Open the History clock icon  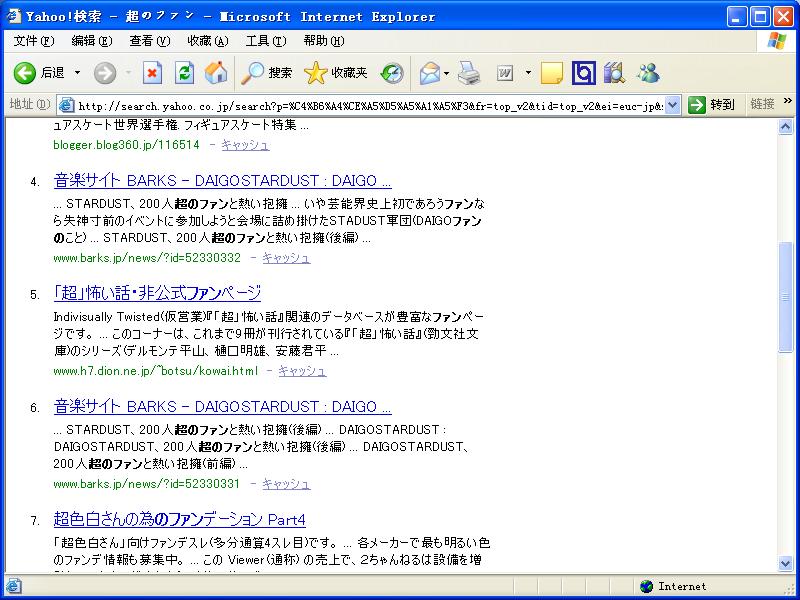click(x=392, y=73)
